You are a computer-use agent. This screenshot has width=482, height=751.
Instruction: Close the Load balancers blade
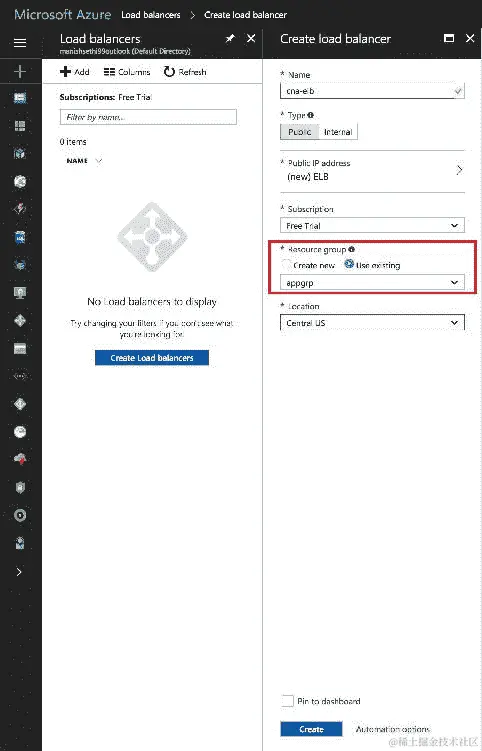(x=251, y=38)
